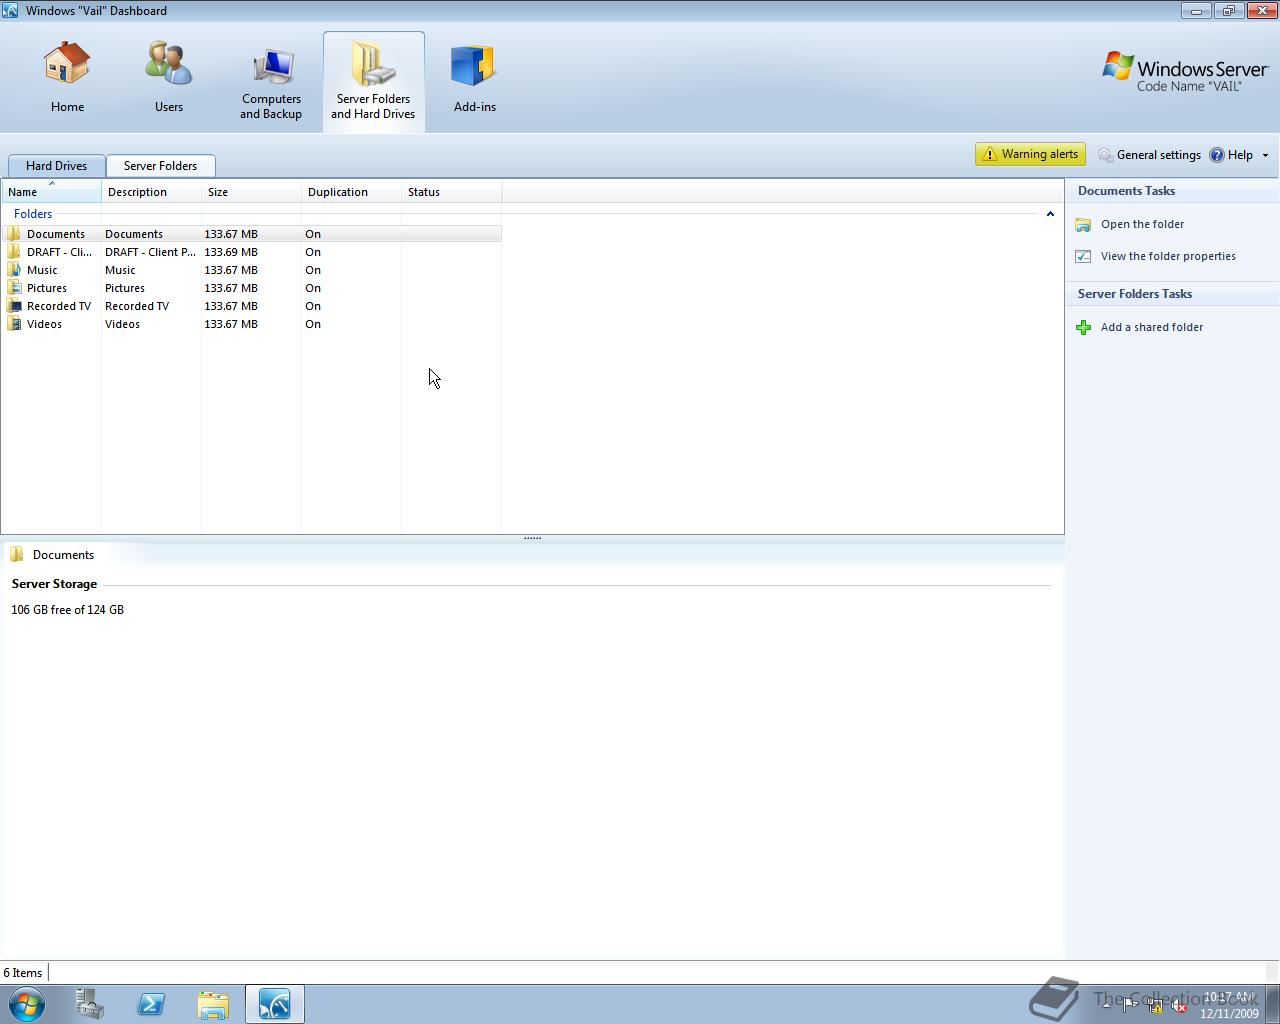Click the Help question mark icon
The height and width of the screenshot is (1024, 1280).
pyautogui.click(x=1217, y=155)
